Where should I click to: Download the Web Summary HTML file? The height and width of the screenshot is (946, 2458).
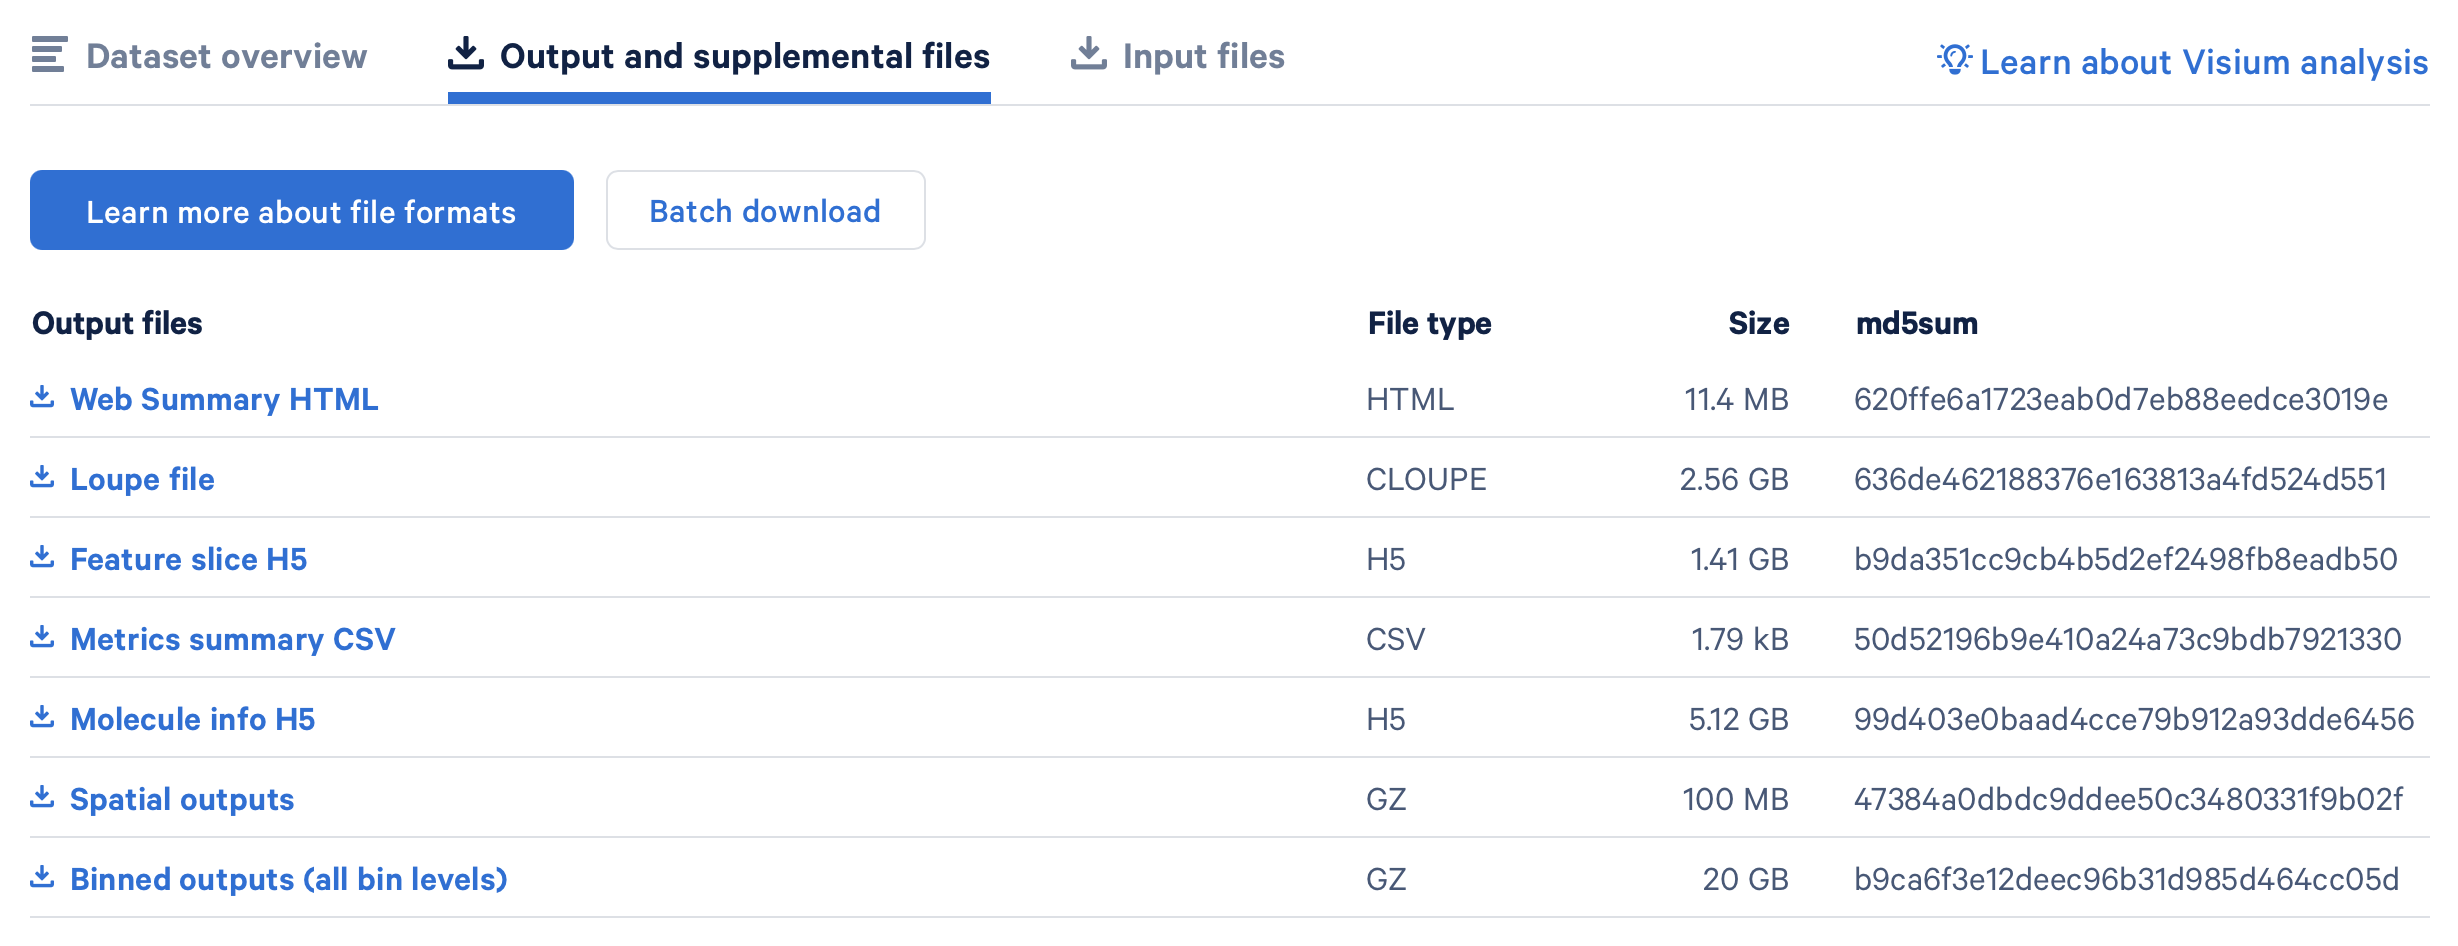coord(224,399)
